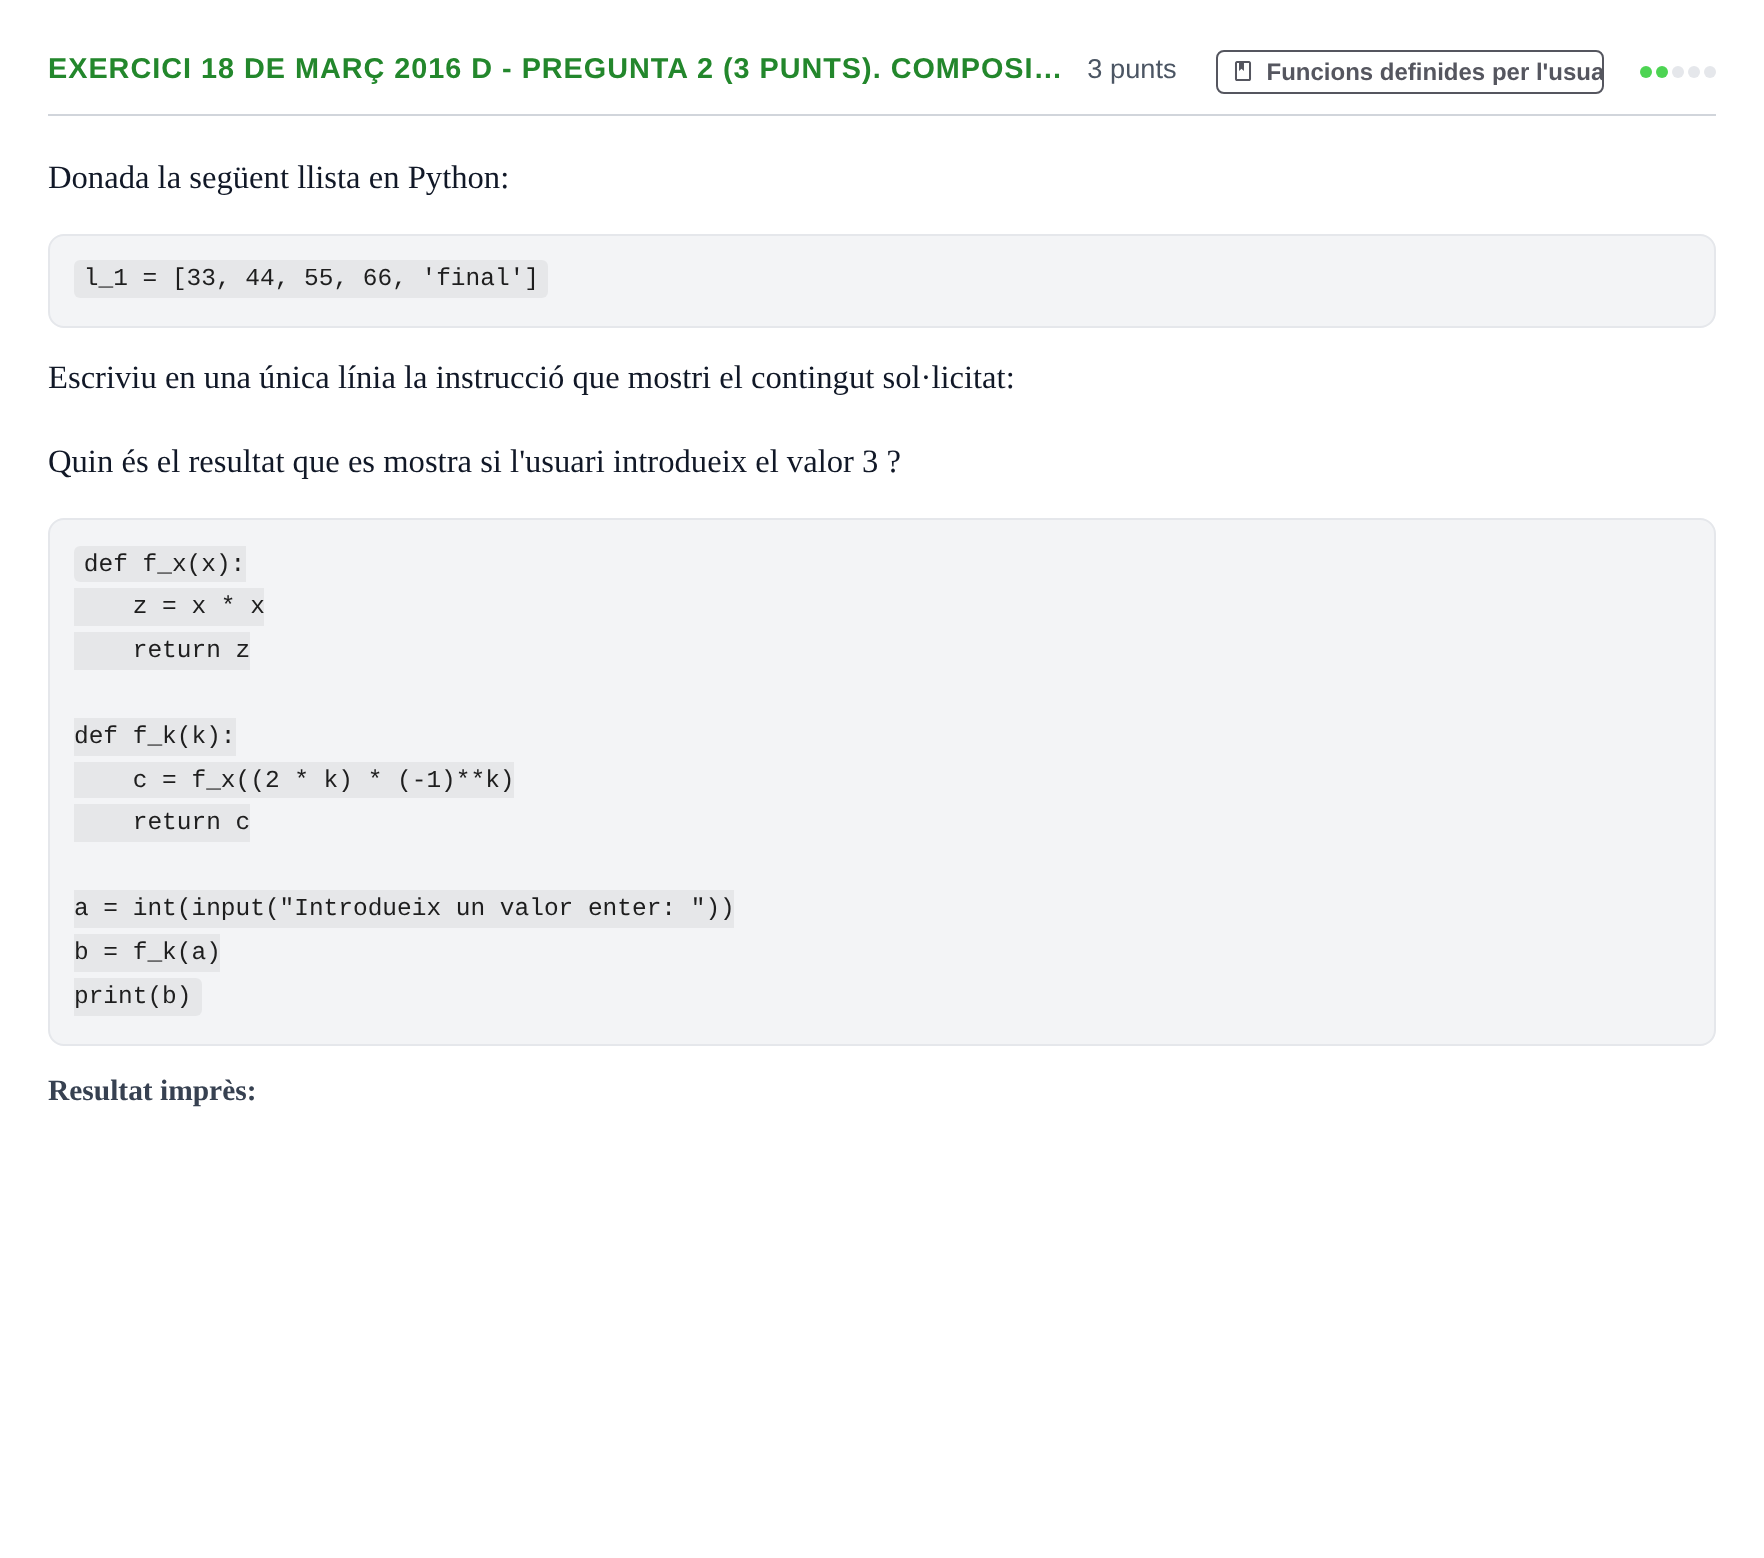Click the code line 'print(b)'
Image resolution: width=1764 pixels, height=1558 pixels.
click(138, 996)
